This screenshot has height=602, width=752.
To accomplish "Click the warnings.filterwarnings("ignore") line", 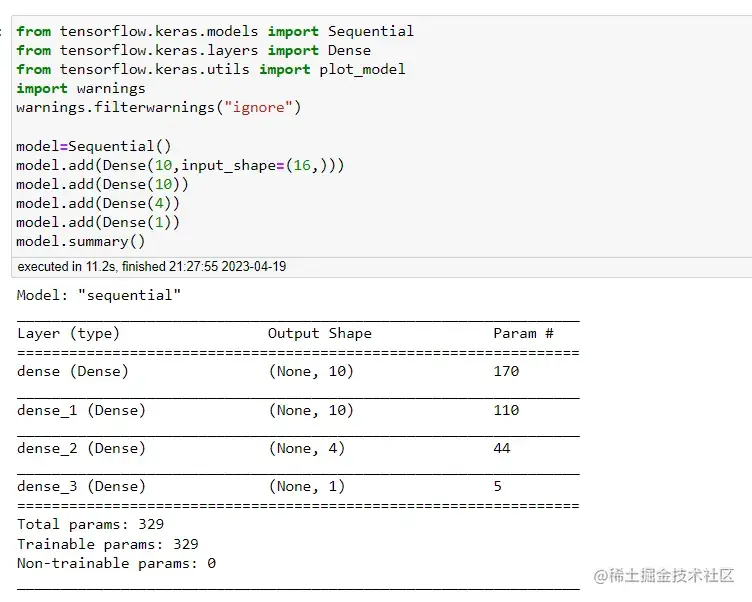I will (x=159, y=107).
